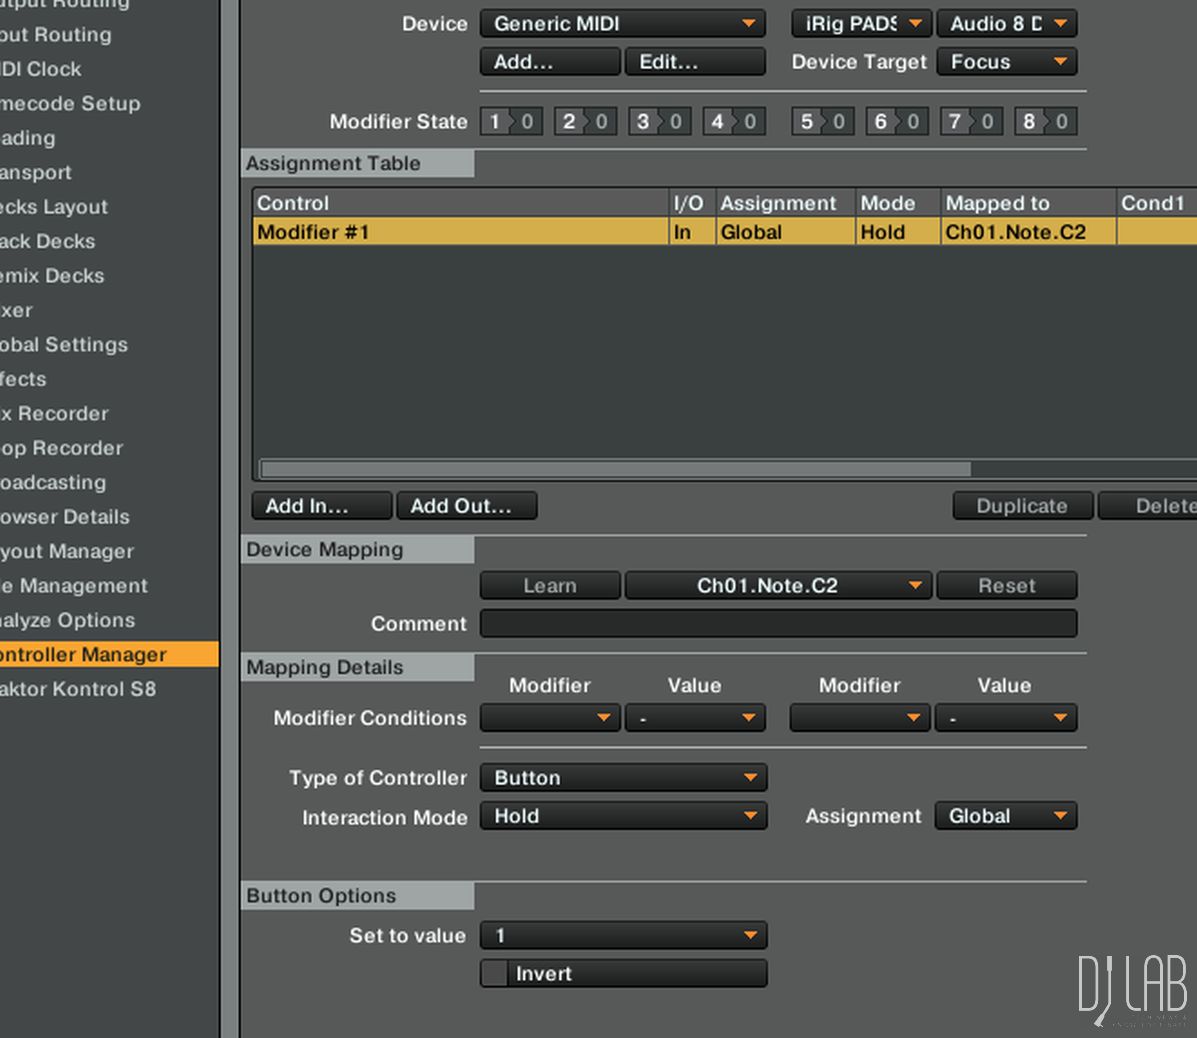This screenshot has width=1197, height=1038.
Task: Select the Modifier #1 assignment row
Action: click(460, 232)
